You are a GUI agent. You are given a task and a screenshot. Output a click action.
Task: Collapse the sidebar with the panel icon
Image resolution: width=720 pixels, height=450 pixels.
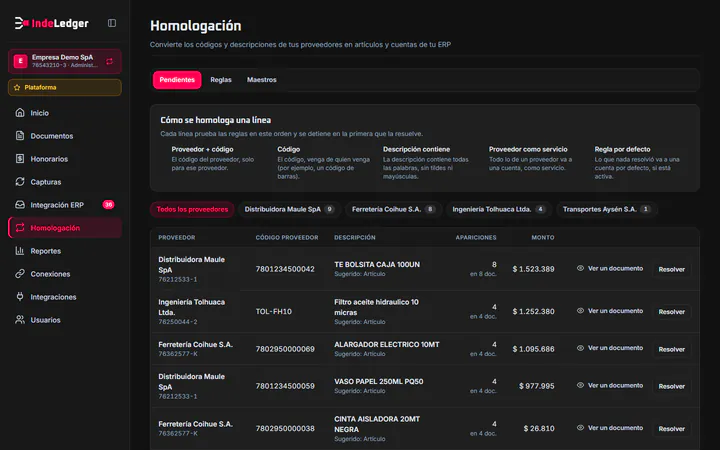112,23
